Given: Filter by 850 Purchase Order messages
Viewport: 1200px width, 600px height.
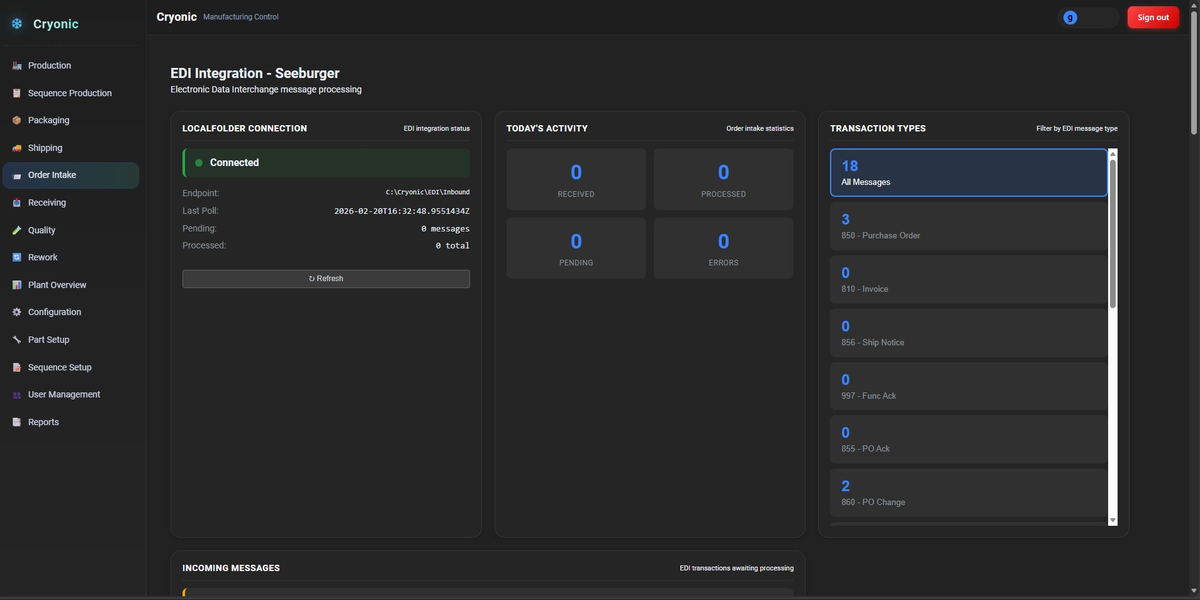Looking at the screenshot, I should pyautogui.click(x=967, y=226).
